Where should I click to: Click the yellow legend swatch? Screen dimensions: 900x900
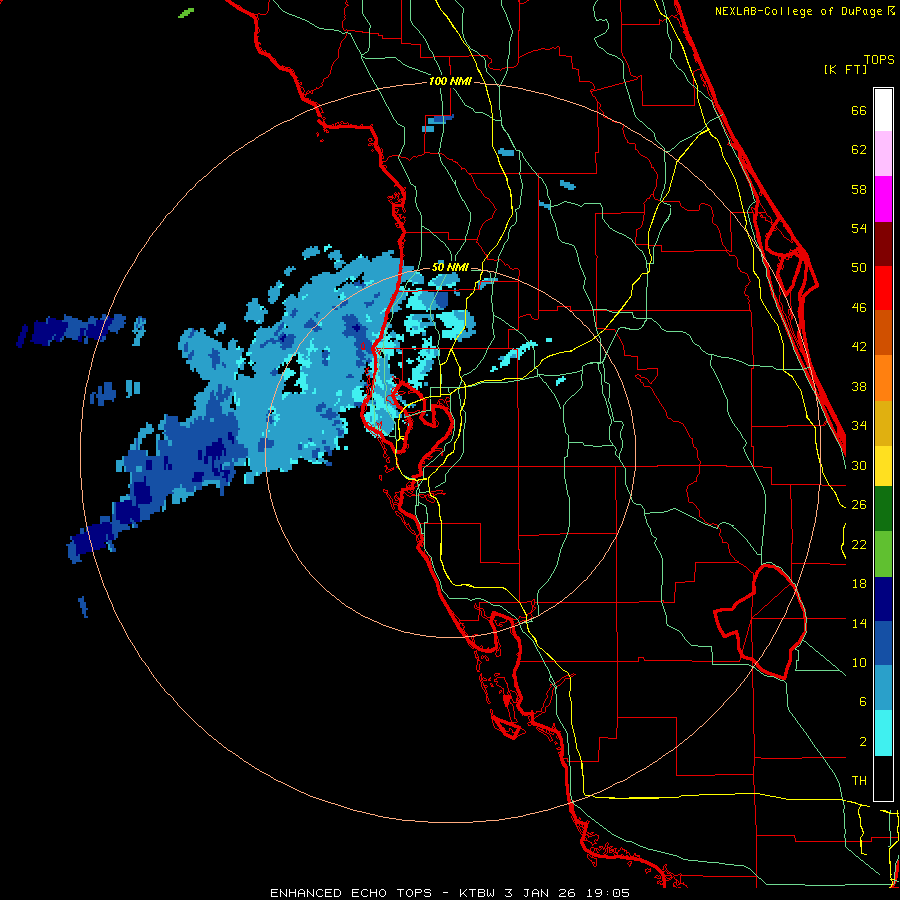coord(883,466)
